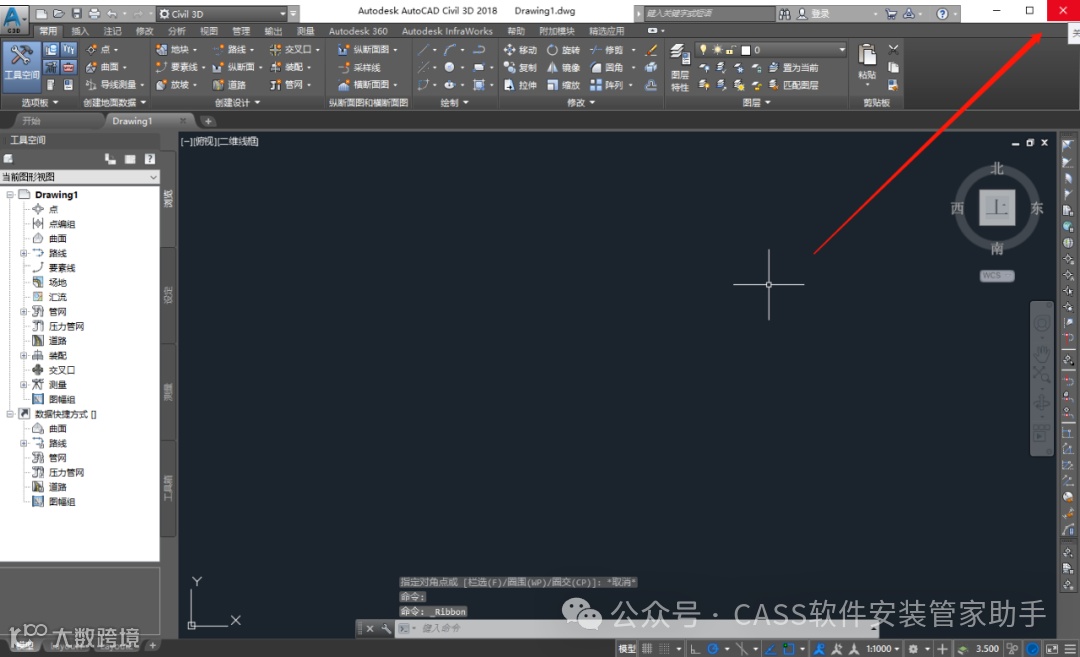
Task: Select the 镜像 (Mirror) tool
Action: pos(563,67)
